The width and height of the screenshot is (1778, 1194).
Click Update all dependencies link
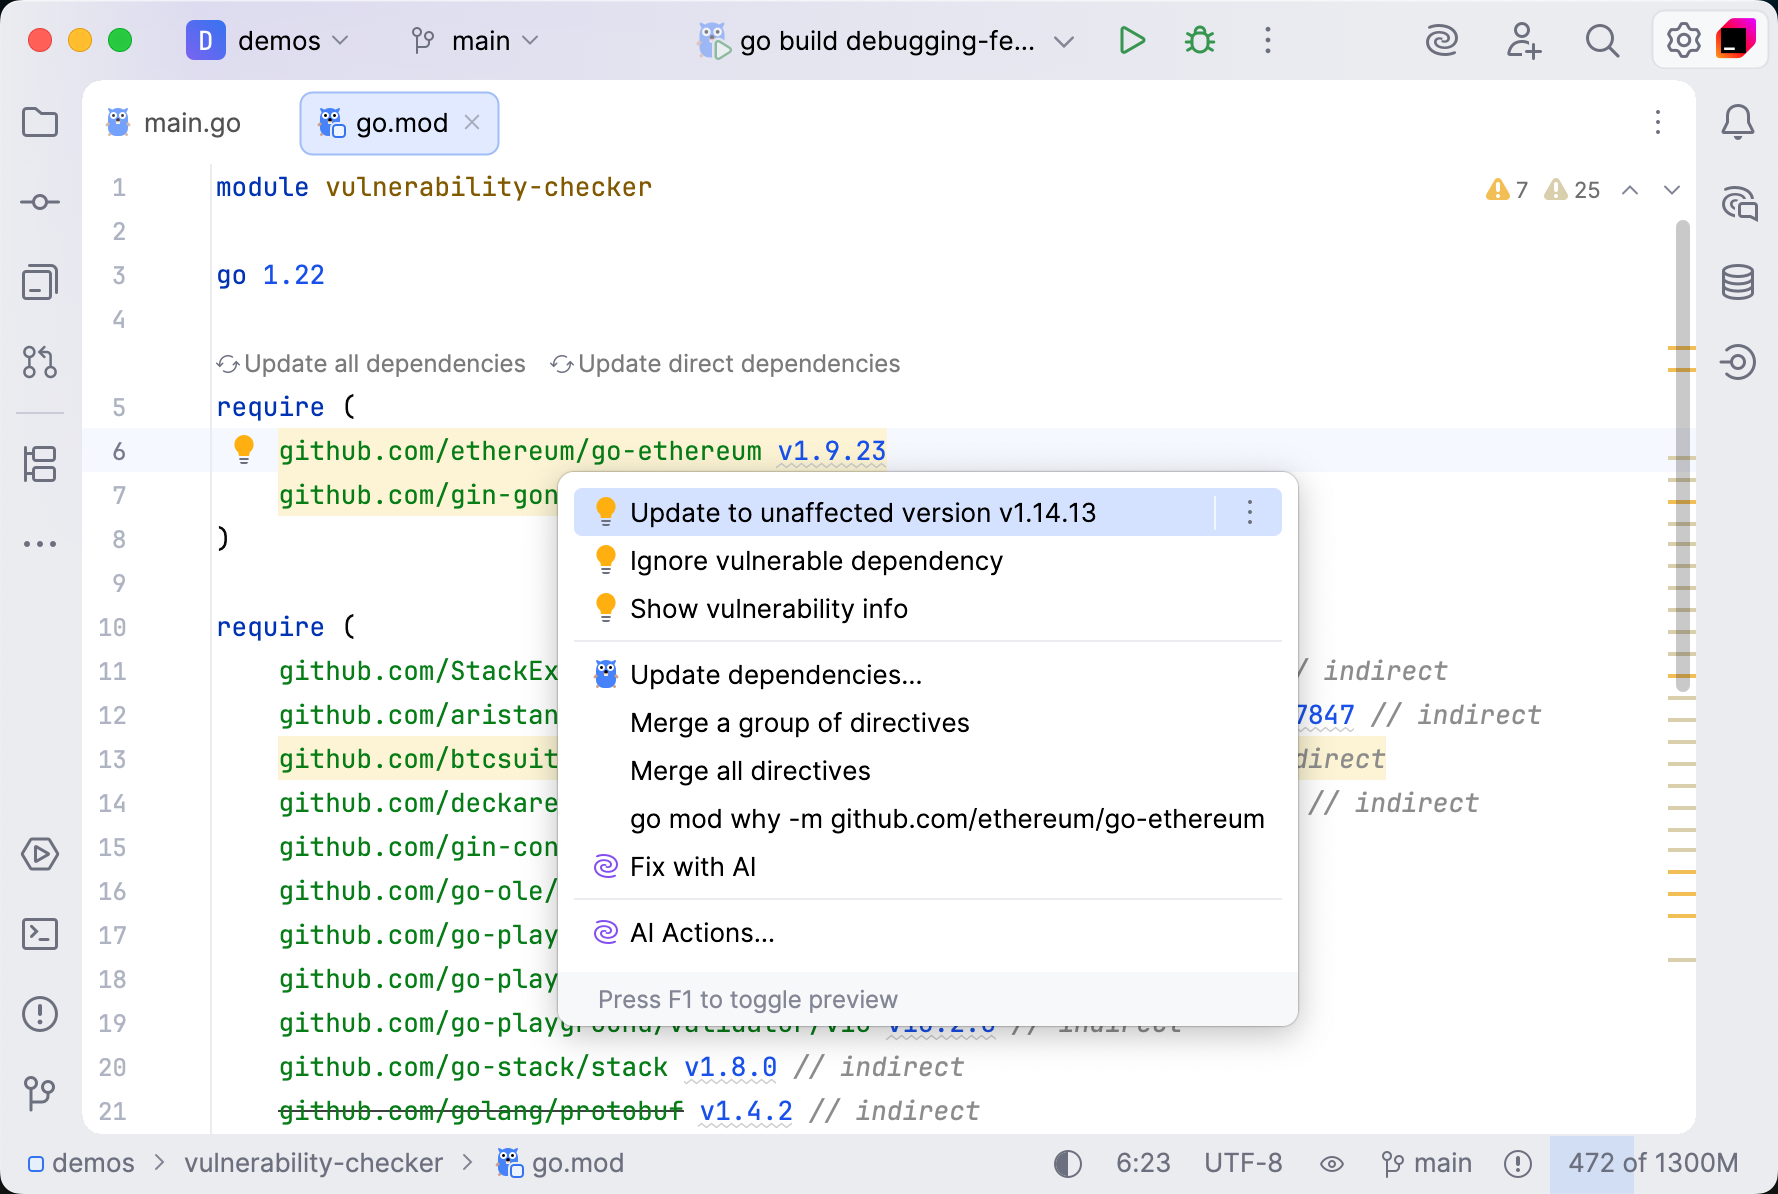tap(383, 364)
